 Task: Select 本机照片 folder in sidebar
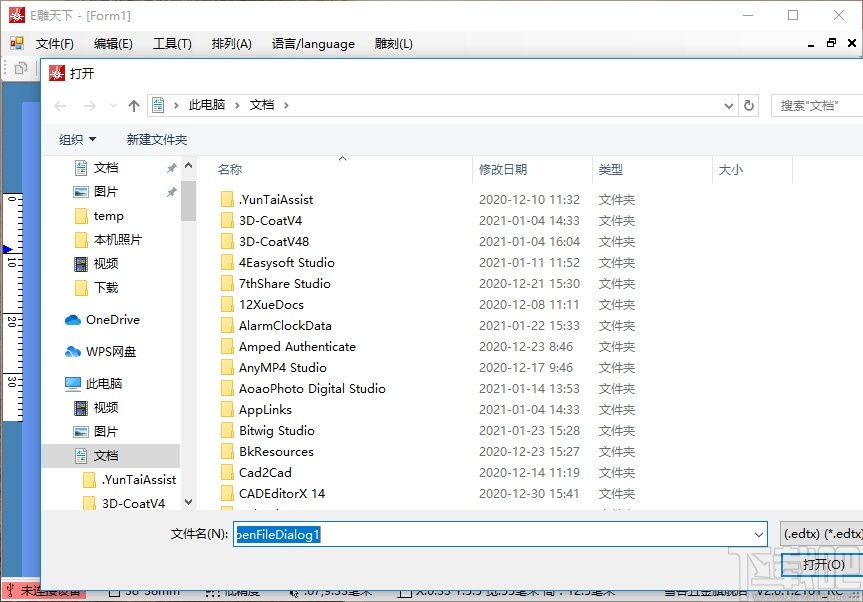tap(117, 239)
